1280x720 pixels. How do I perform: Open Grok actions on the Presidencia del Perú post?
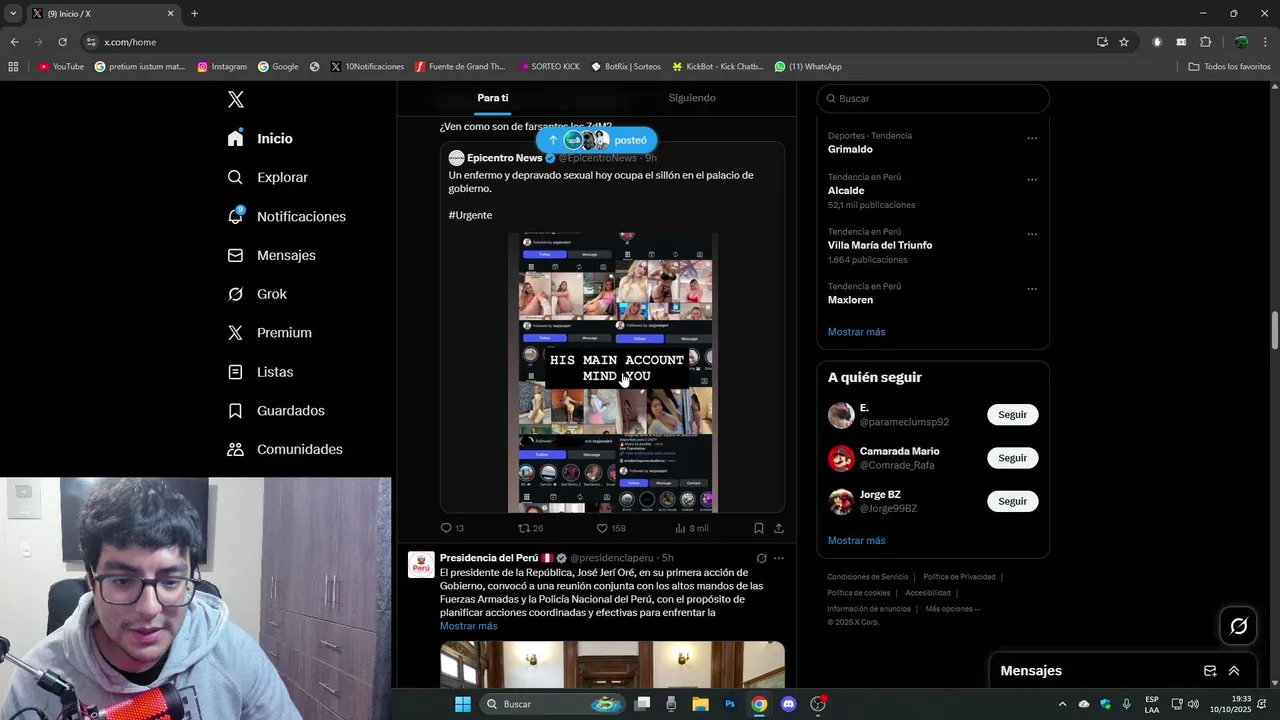[x=761, y=558]
